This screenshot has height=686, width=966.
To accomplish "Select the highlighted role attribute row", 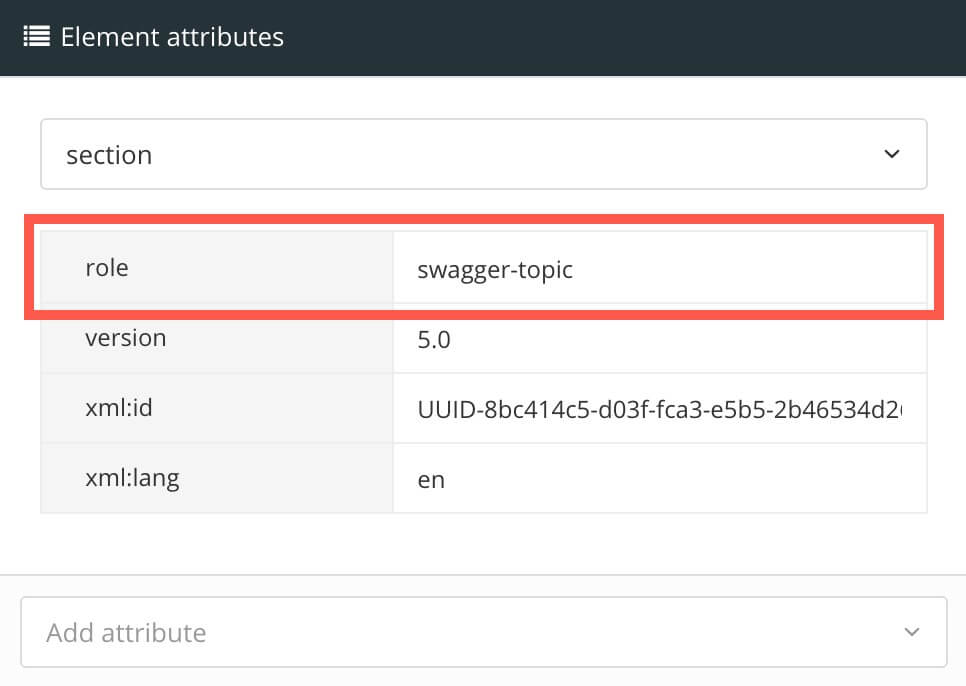I will (484, 268).
